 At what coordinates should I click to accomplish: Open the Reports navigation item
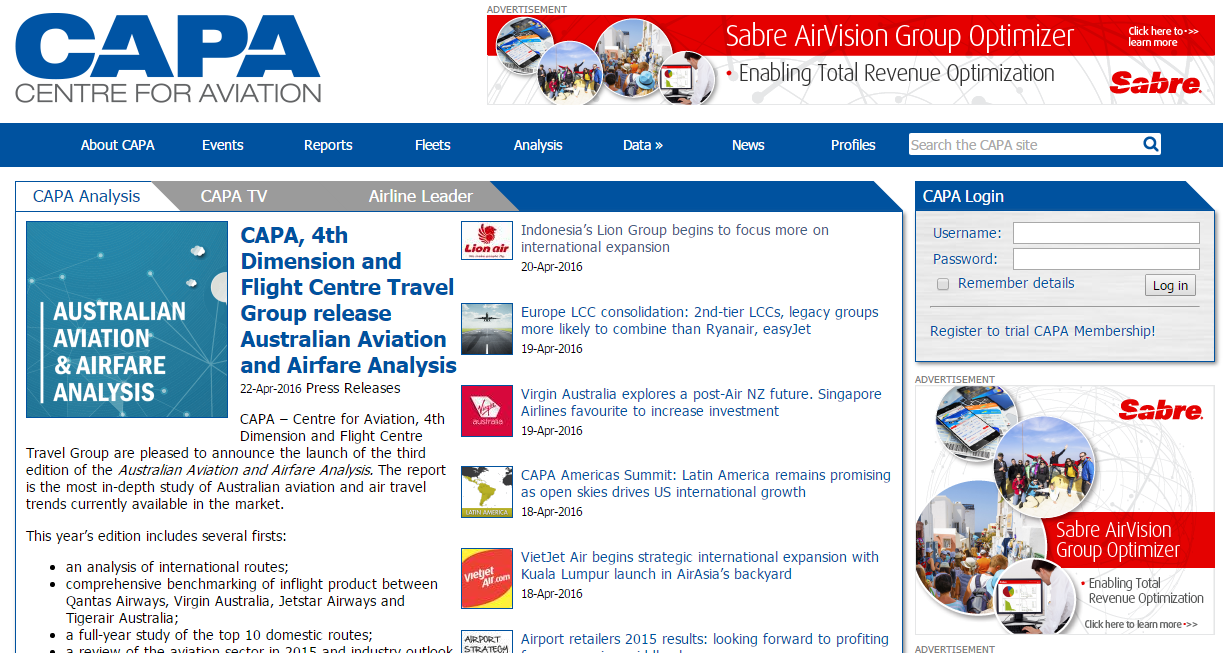328,145
